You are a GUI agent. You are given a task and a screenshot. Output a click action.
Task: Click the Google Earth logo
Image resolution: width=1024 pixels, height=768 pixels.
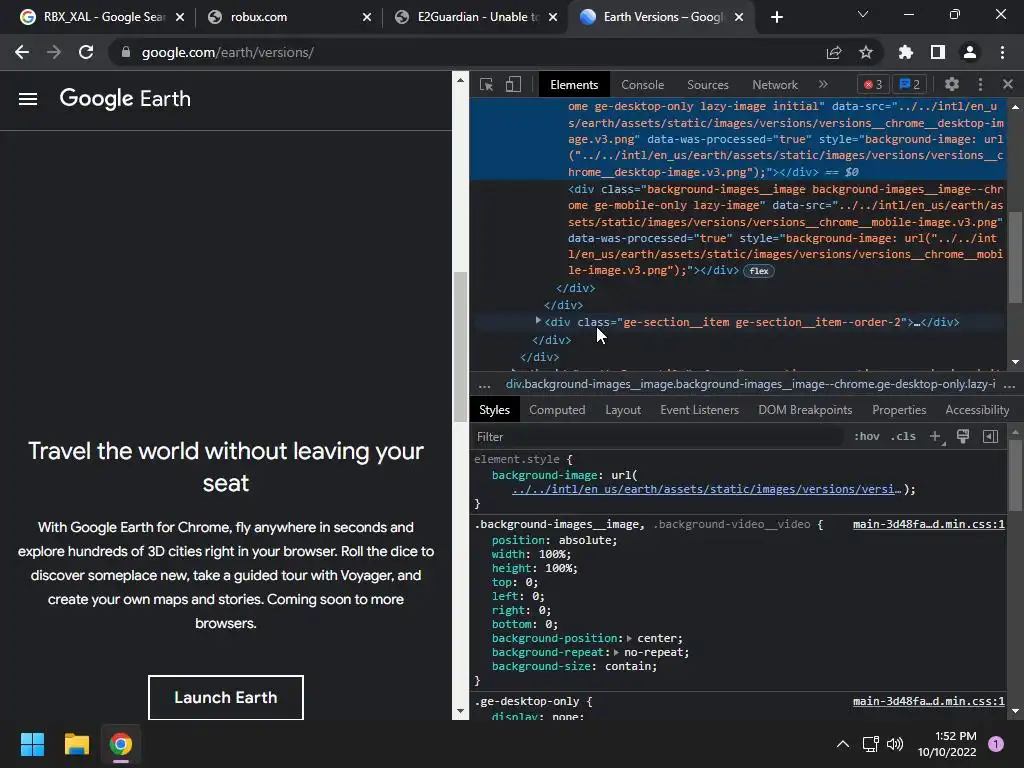[125, 99]
